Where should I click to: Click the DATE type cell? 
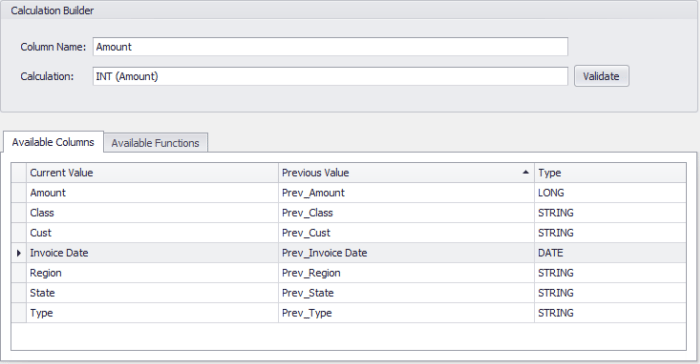click(x=610, y=253)
